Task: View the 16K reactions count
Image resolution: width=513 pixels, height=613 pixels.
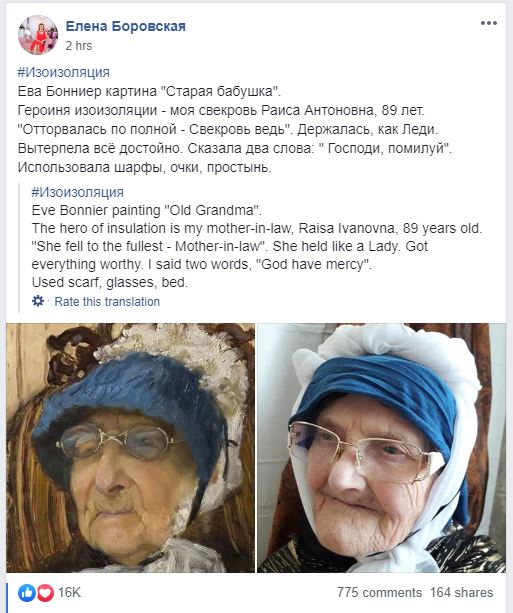Action: click(69, 593)
